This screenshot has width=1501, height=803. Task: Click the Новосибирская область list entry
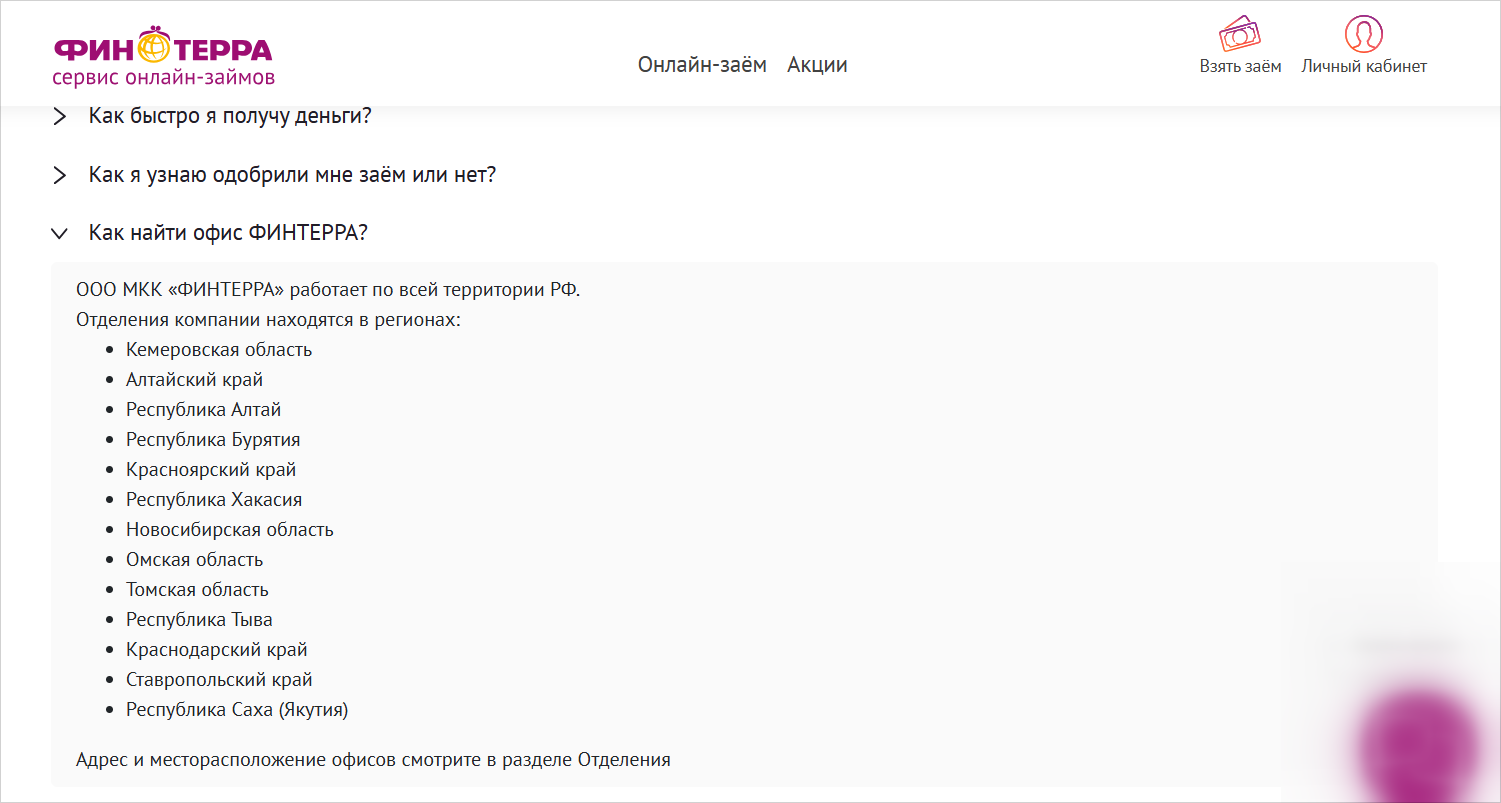click(x=230, y=530)
